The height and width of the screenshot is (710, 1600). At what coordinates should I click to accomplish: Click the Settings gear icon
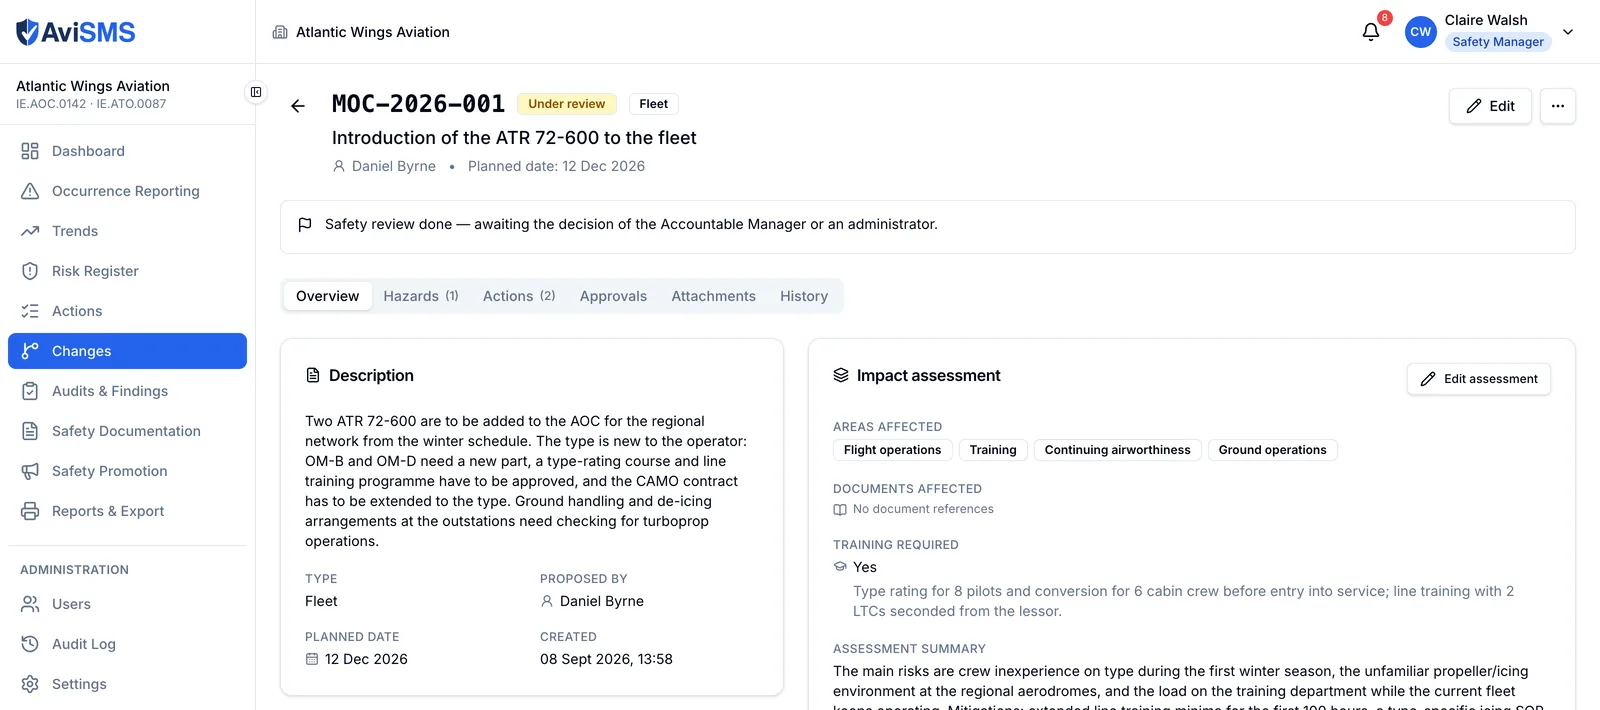(30, 684)
